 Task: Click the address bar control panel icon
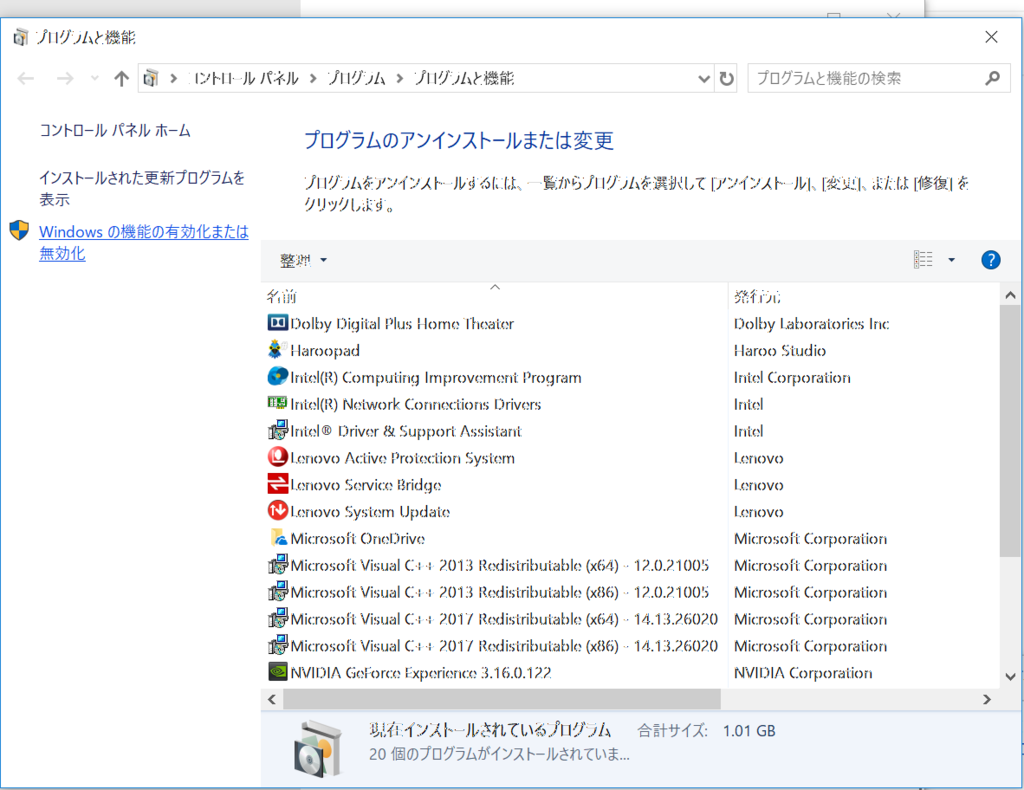click(151, 78)
